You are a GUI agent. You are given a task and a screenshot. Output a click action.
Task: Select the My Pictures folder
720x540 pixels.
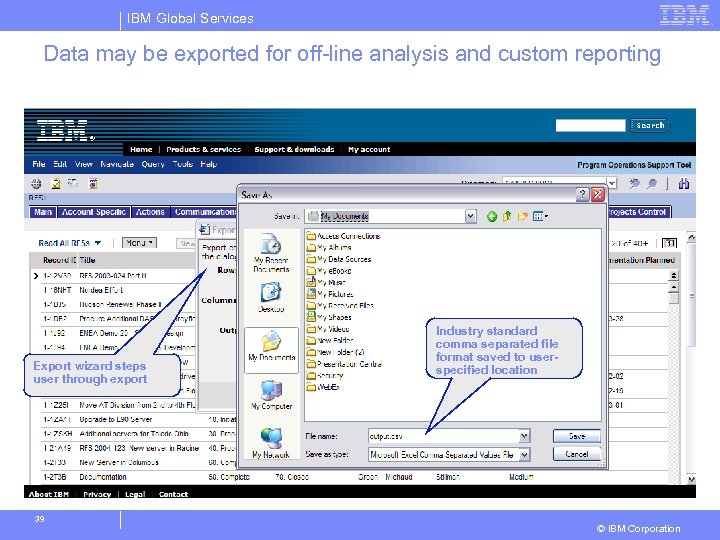pyautogui.click(x=330, y=294)
